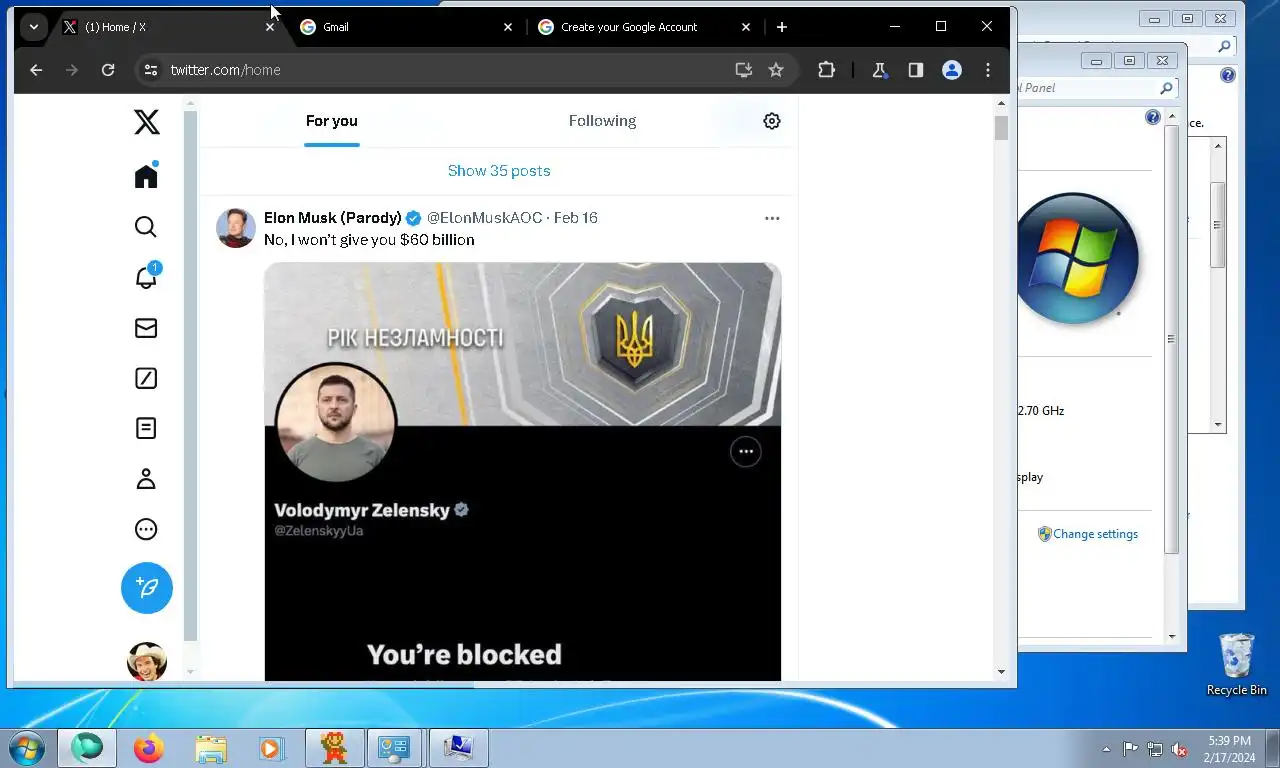1280x768 pixels.
Task: Open Notifications bell in sidebar
Action: tap(146, 277)
